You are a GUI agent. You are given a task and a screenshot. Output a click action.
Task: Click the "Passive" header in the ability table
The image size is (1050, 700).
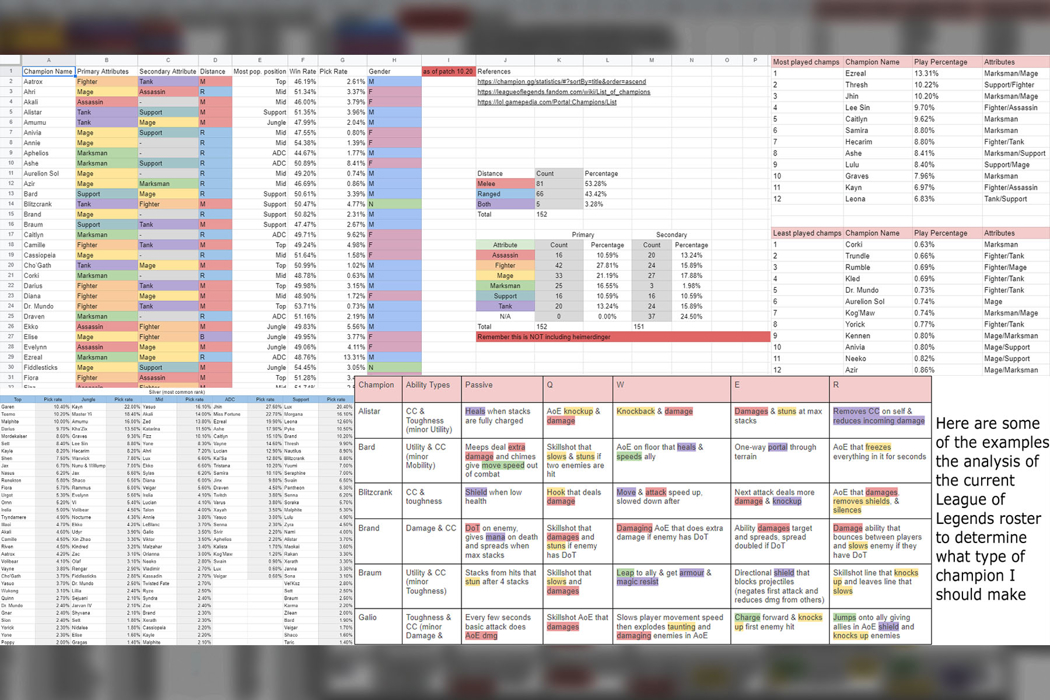[x=480, y=385]
